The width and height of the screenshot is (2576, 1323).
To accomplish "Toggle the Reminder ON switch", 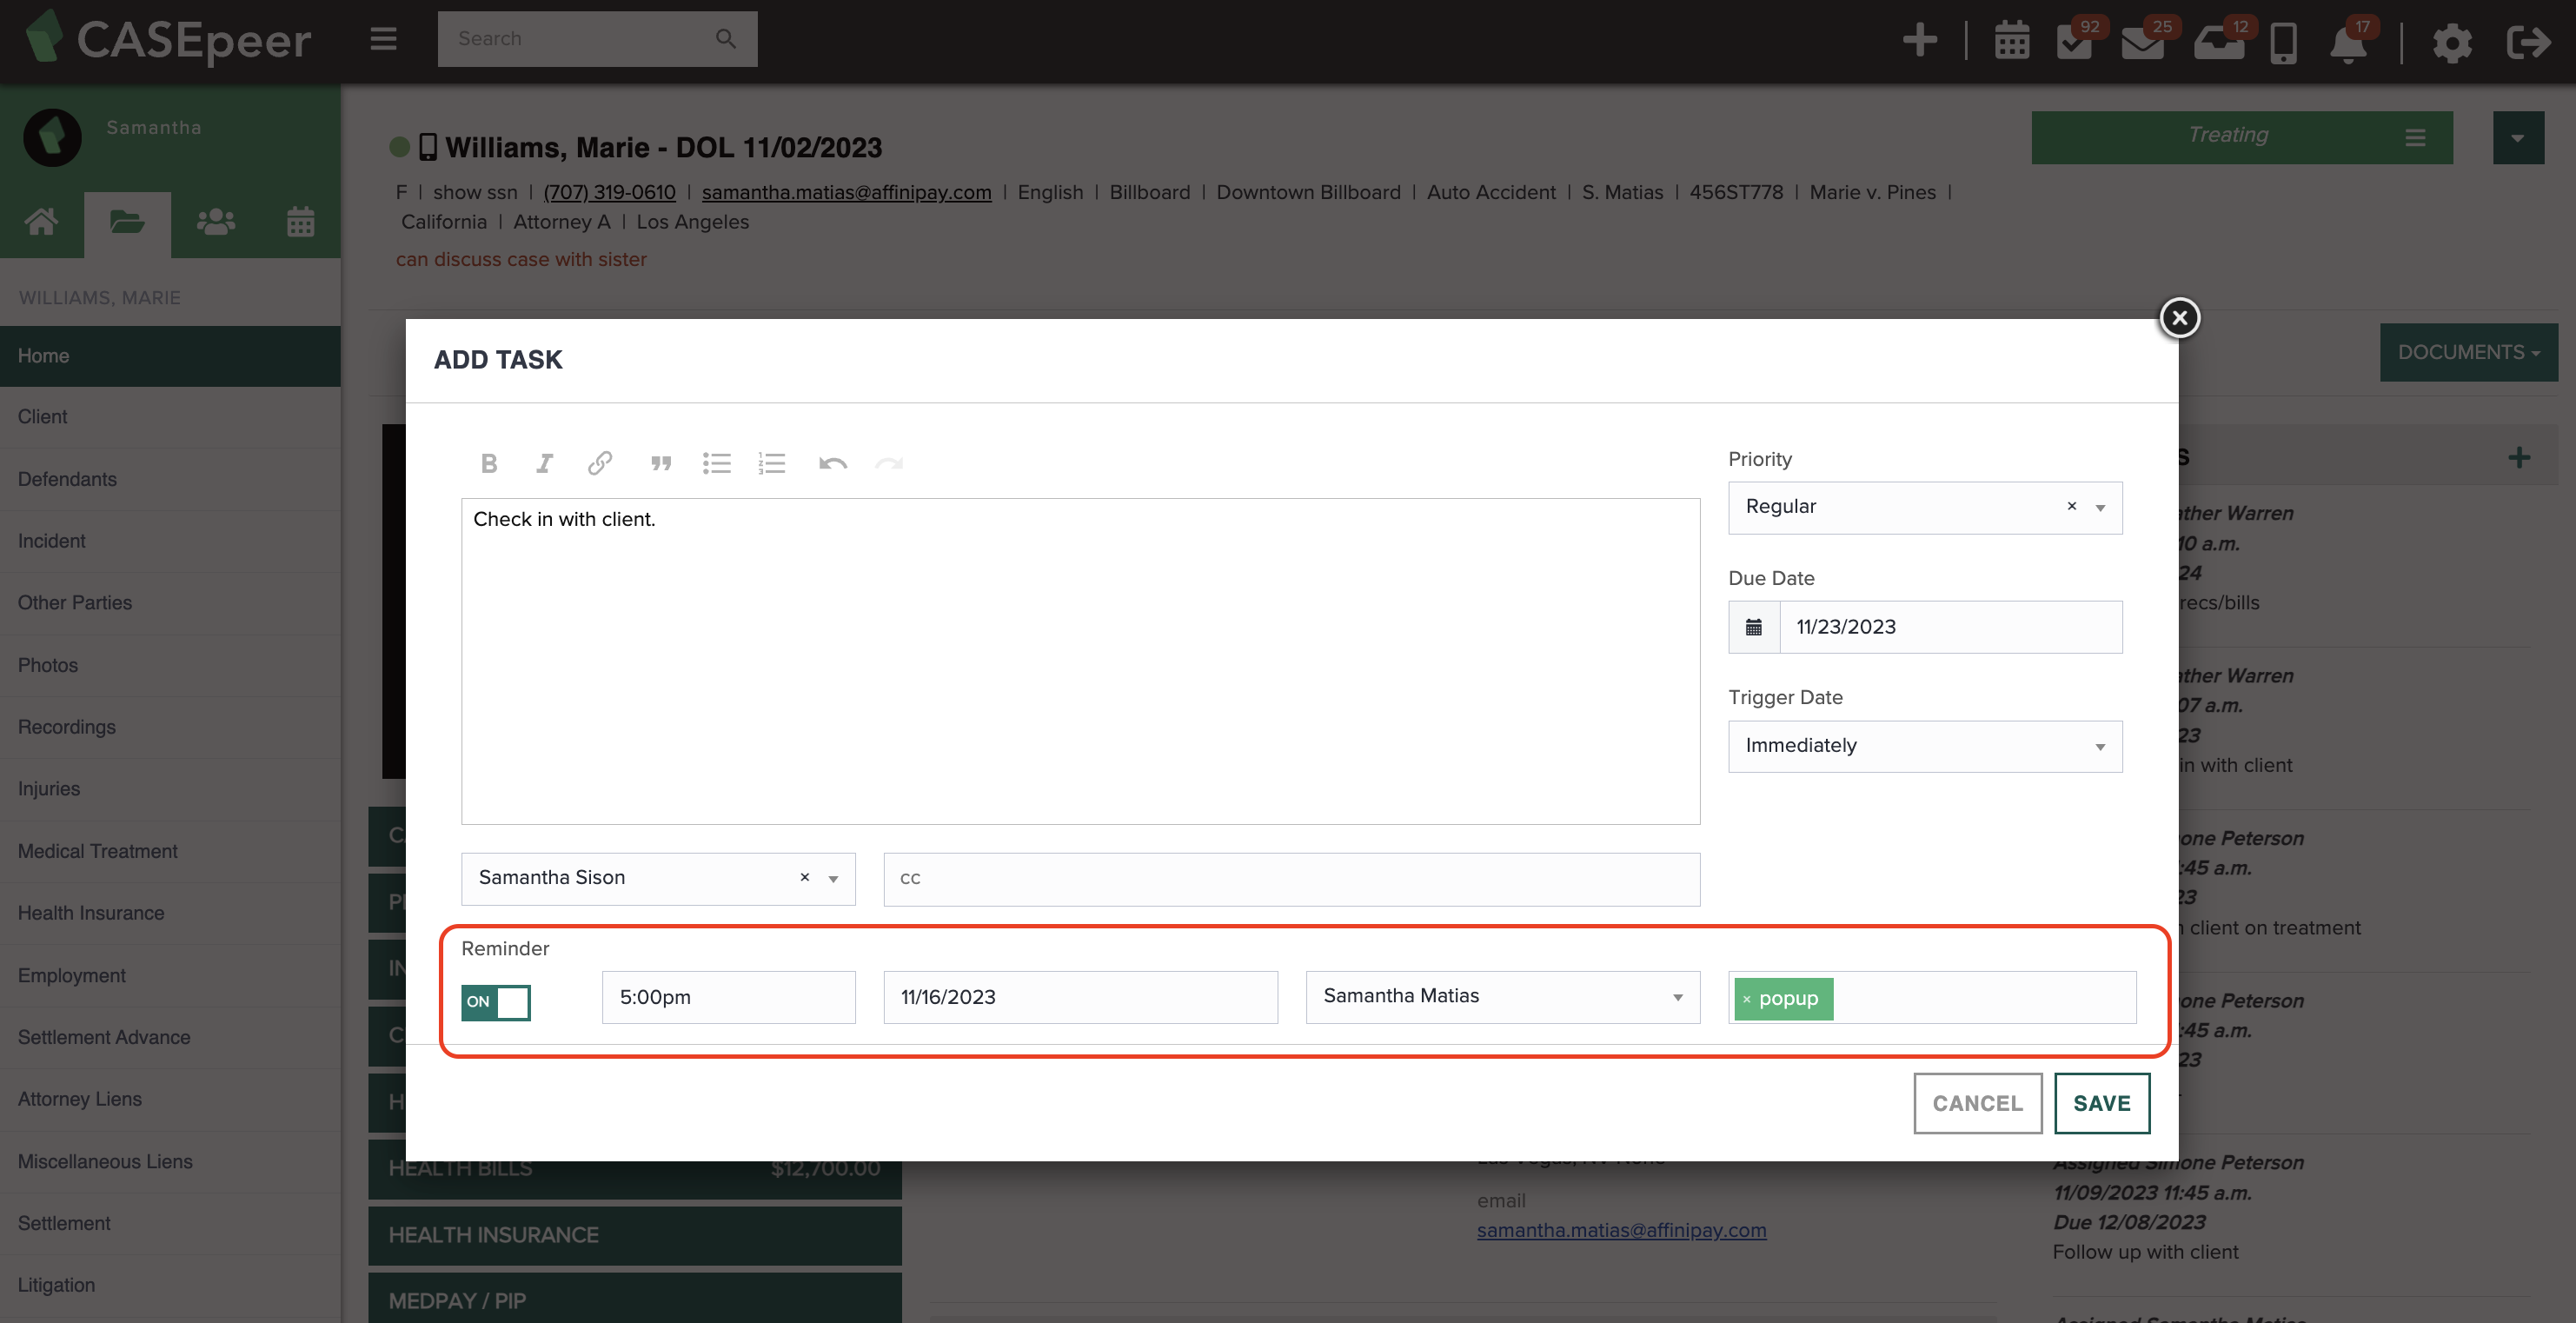I will click(496, 1002).
